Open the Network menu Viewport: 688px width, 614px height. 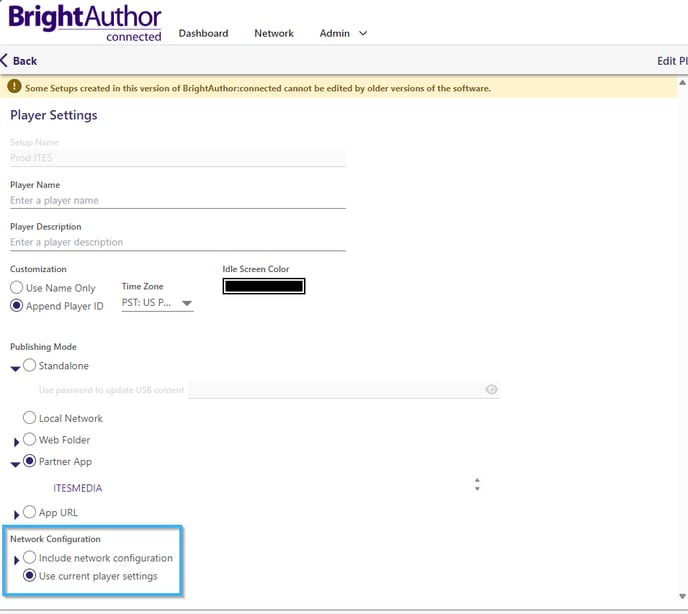tap(274, 33)
